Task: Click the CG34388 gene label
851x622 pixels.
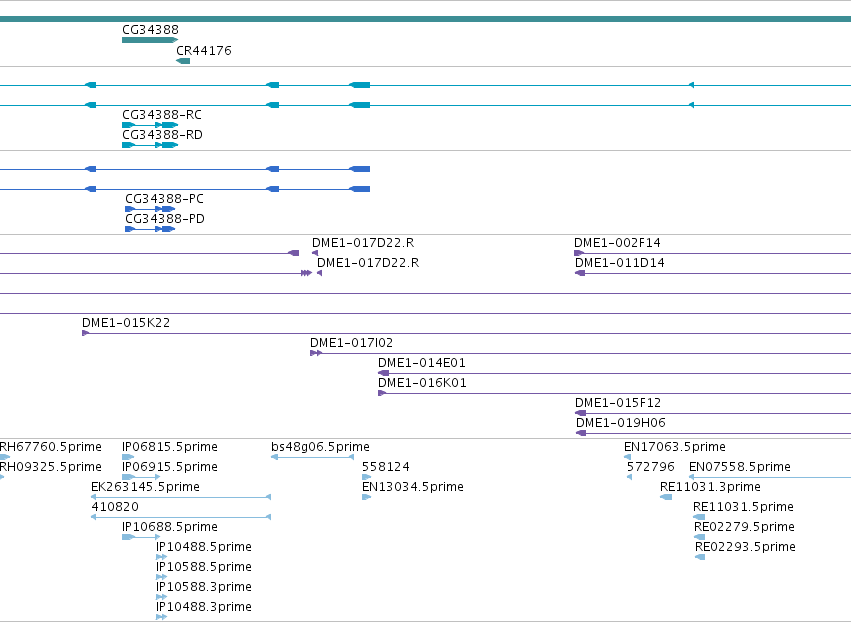Action: [x=150, y=30]
